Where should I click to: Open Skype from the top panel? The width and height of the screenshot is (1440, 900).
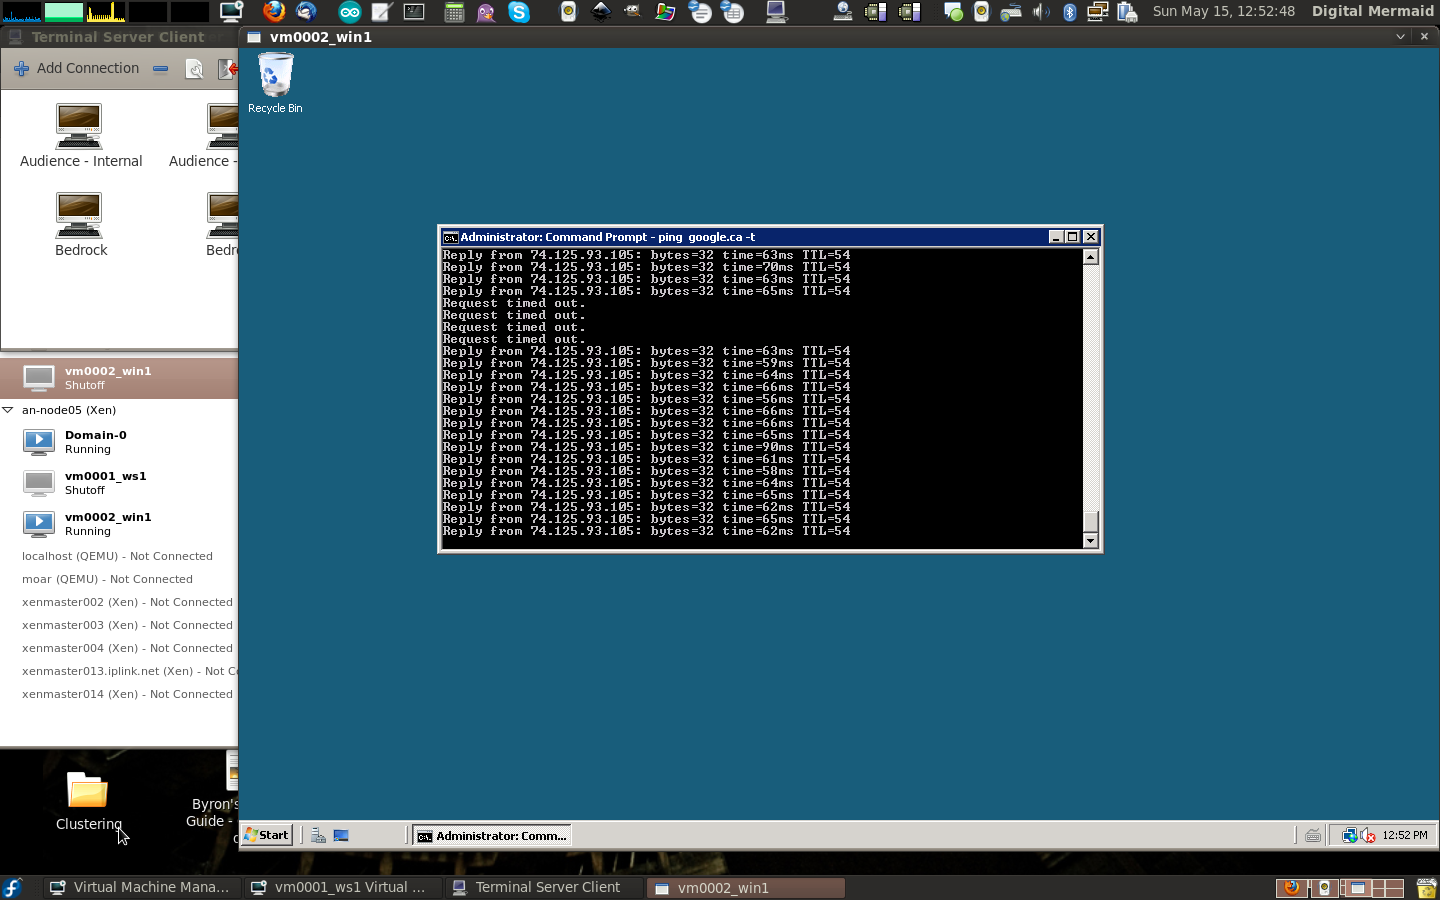pos(519,12)
